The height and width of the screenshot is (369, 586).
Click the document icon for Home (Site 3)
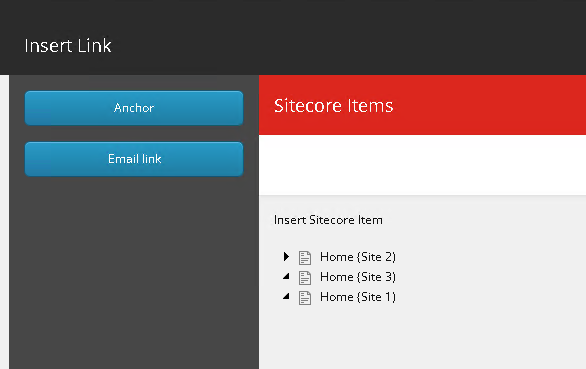point(305,278)
